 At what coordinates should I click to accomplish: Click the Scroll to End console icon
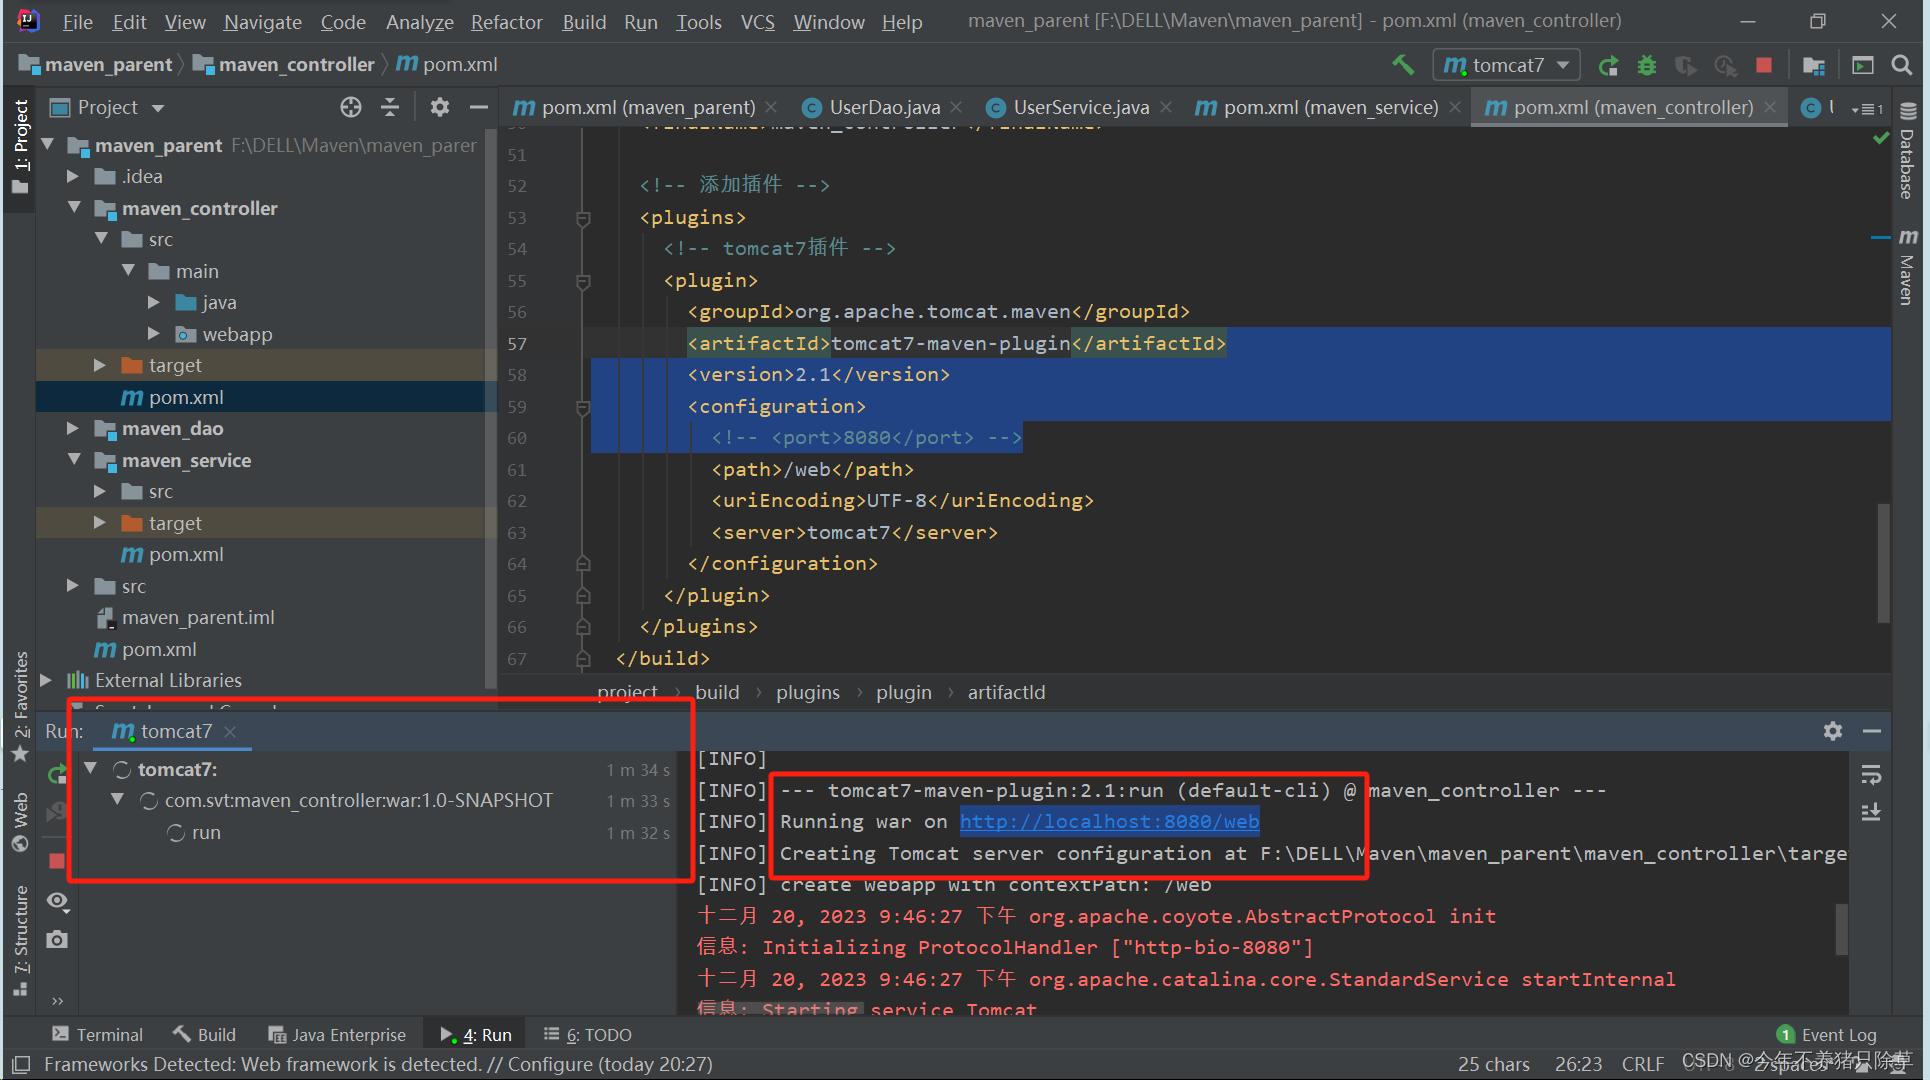click(1871, 813)
